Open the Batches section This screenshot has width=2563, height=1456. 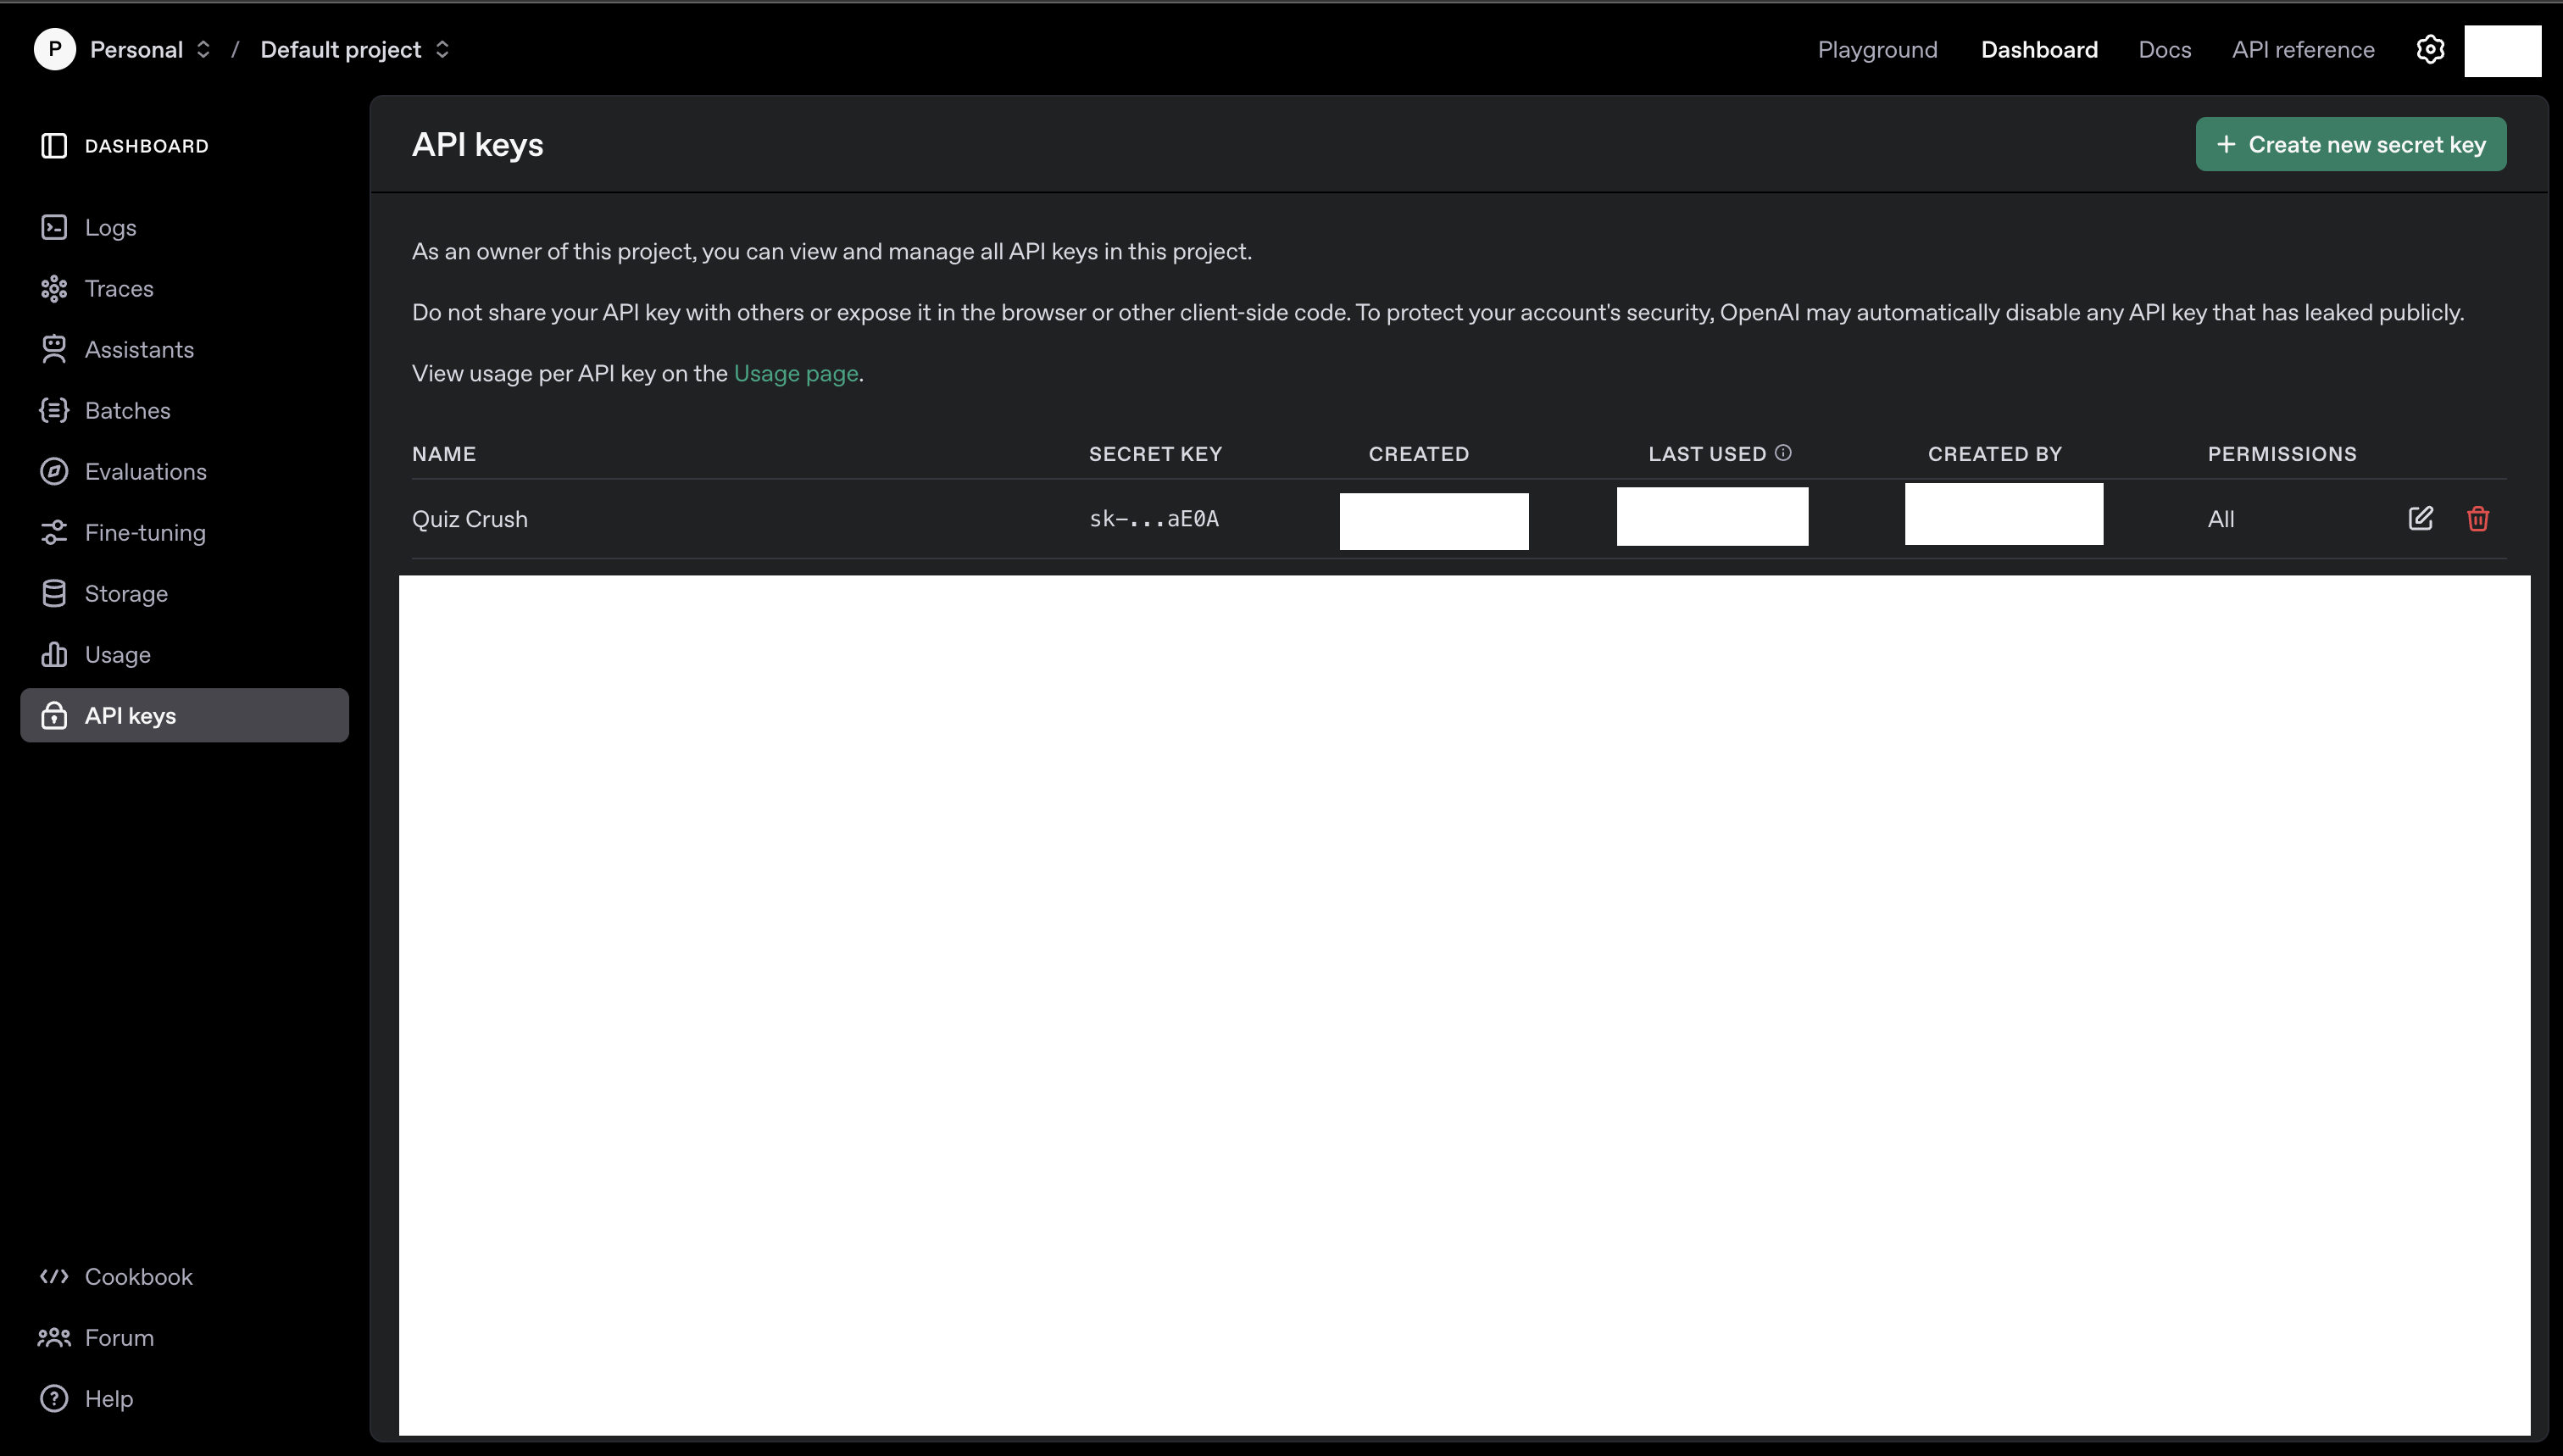[128, 410]
